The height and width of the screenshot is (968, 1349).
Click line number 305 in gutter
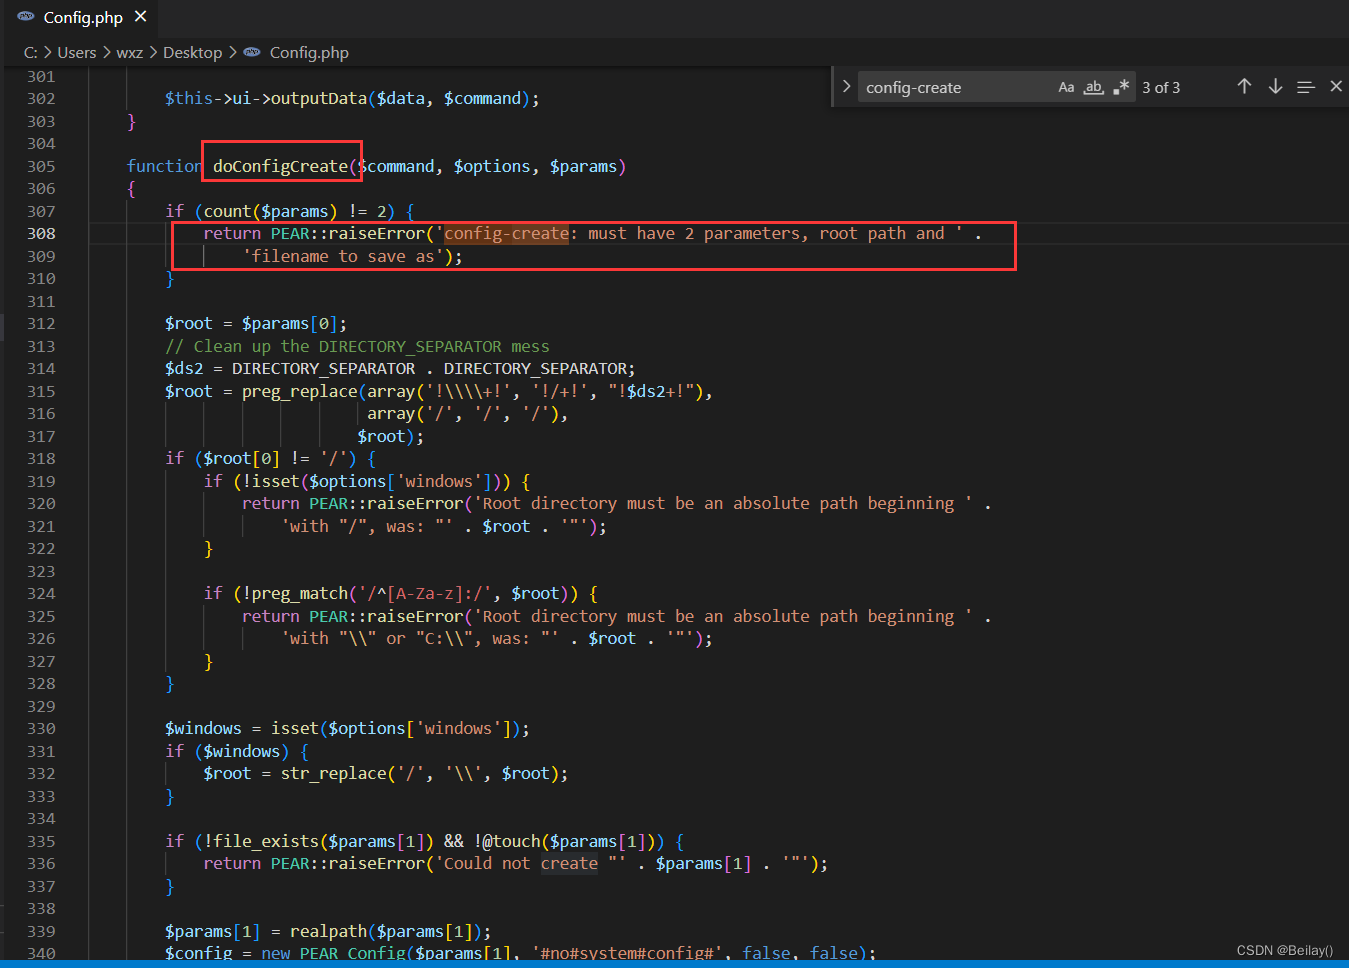[x=41, y=167]
